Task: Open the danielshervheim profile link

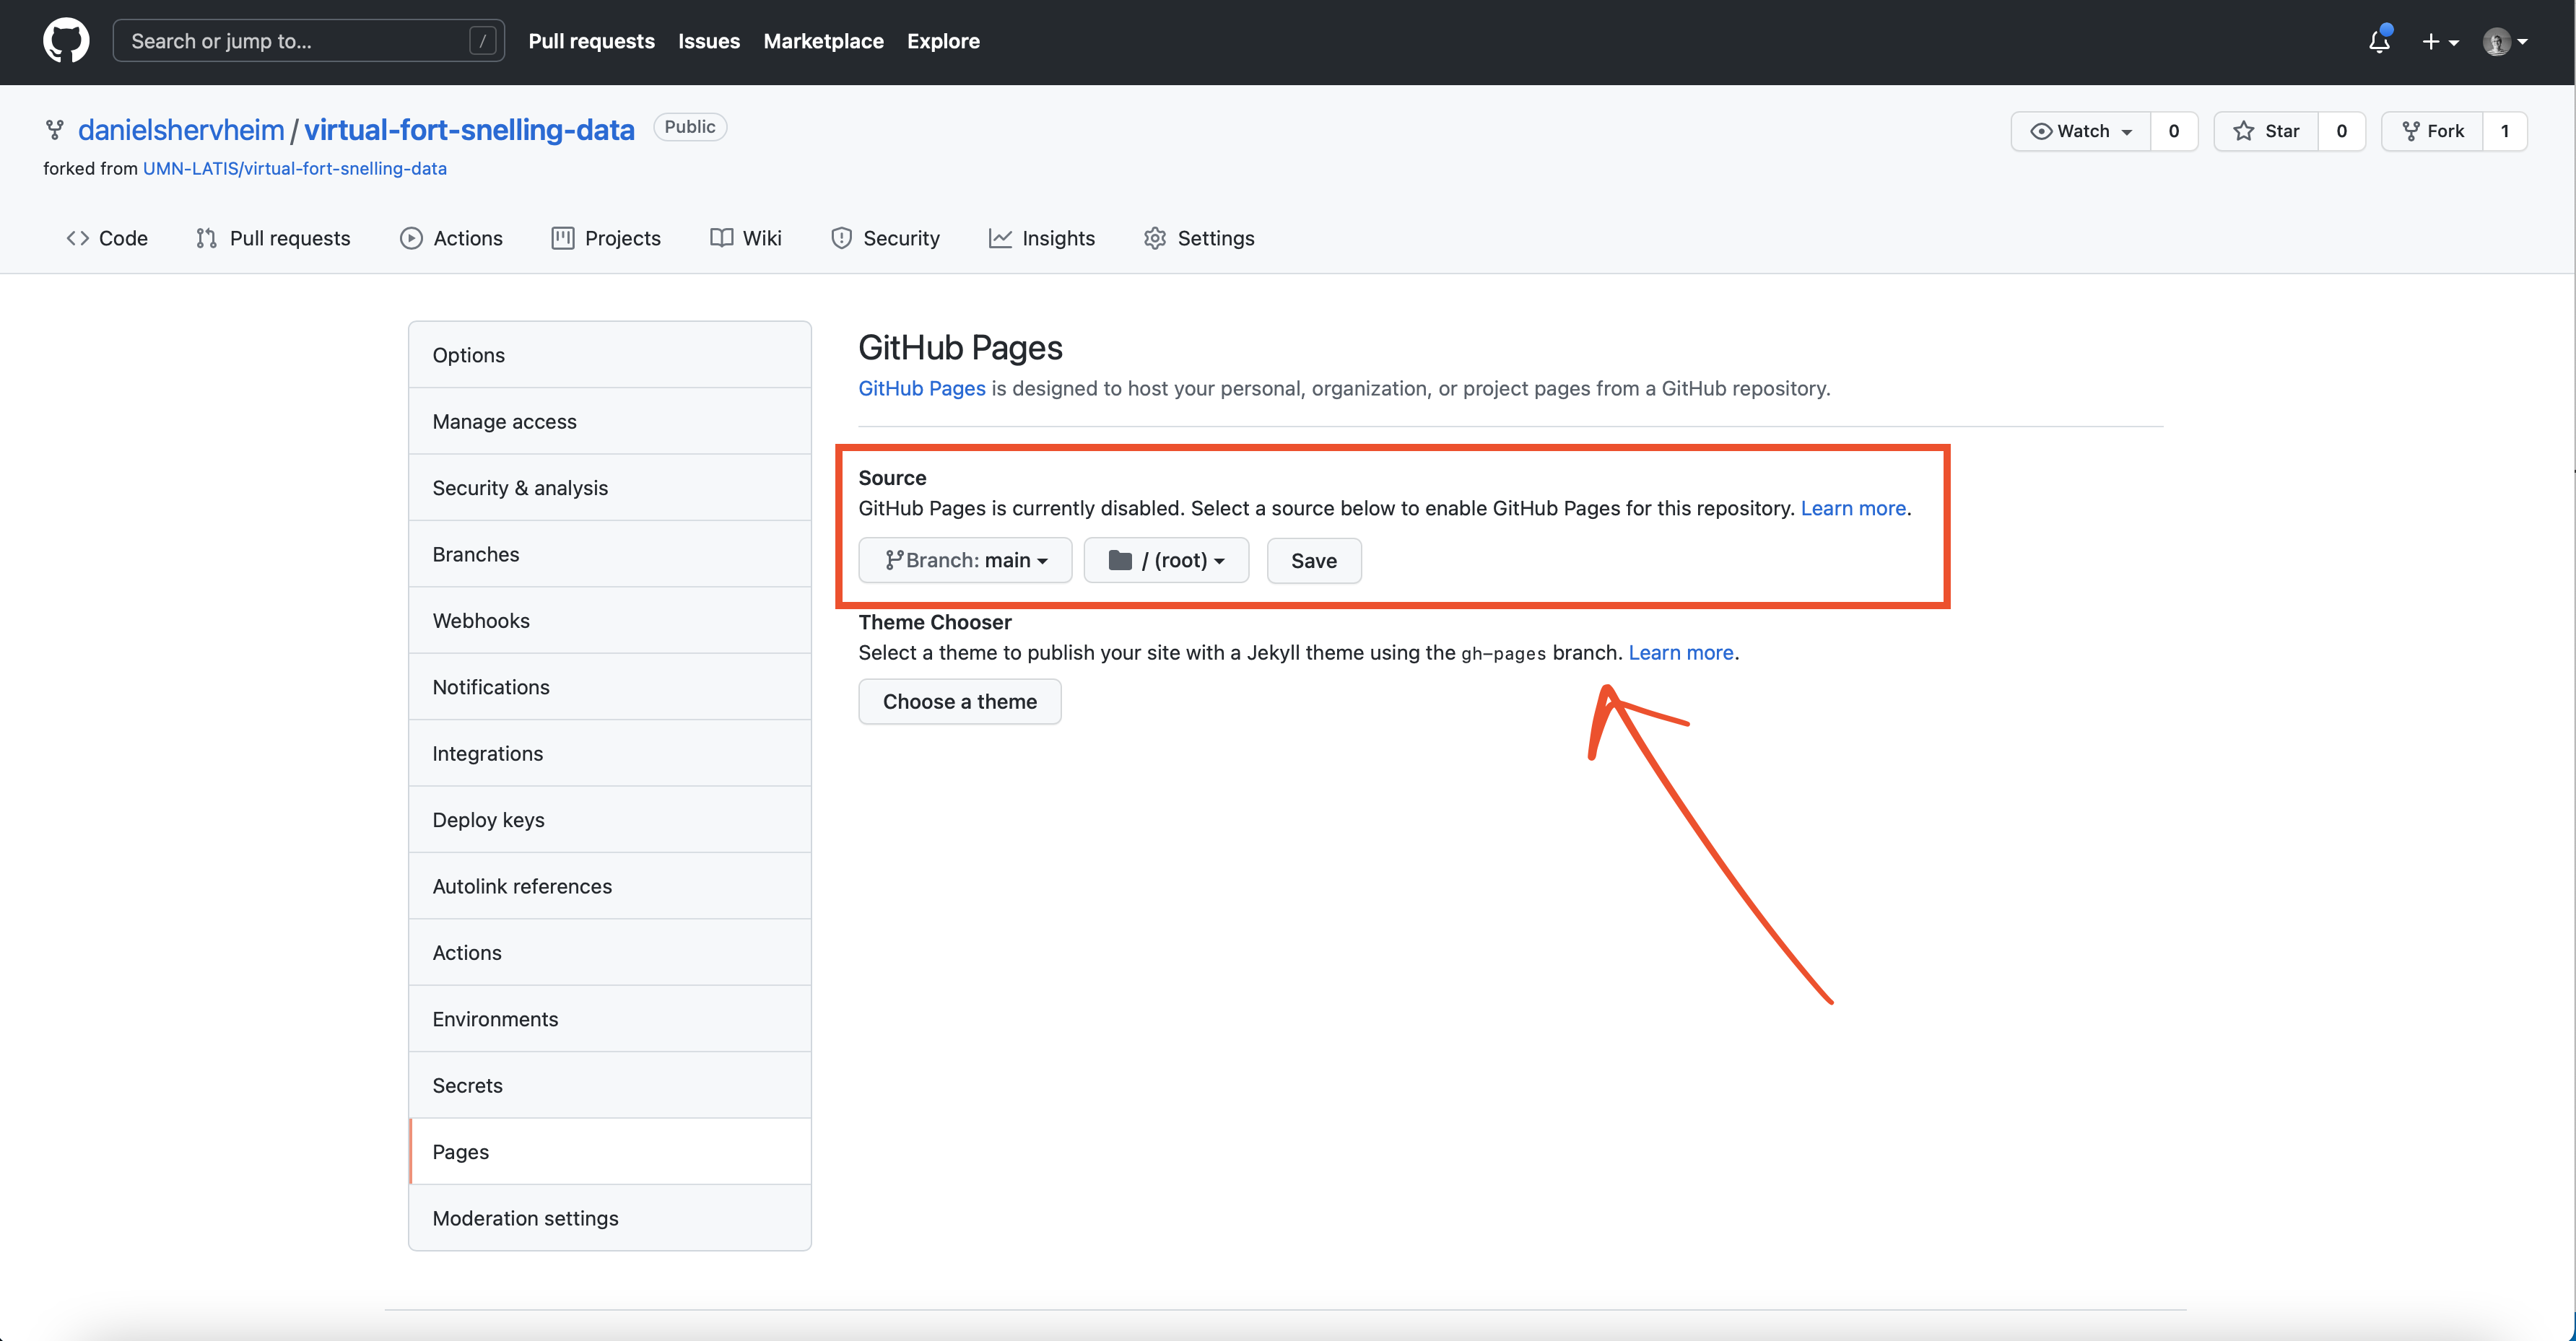Action: click(x=181, y=130)
